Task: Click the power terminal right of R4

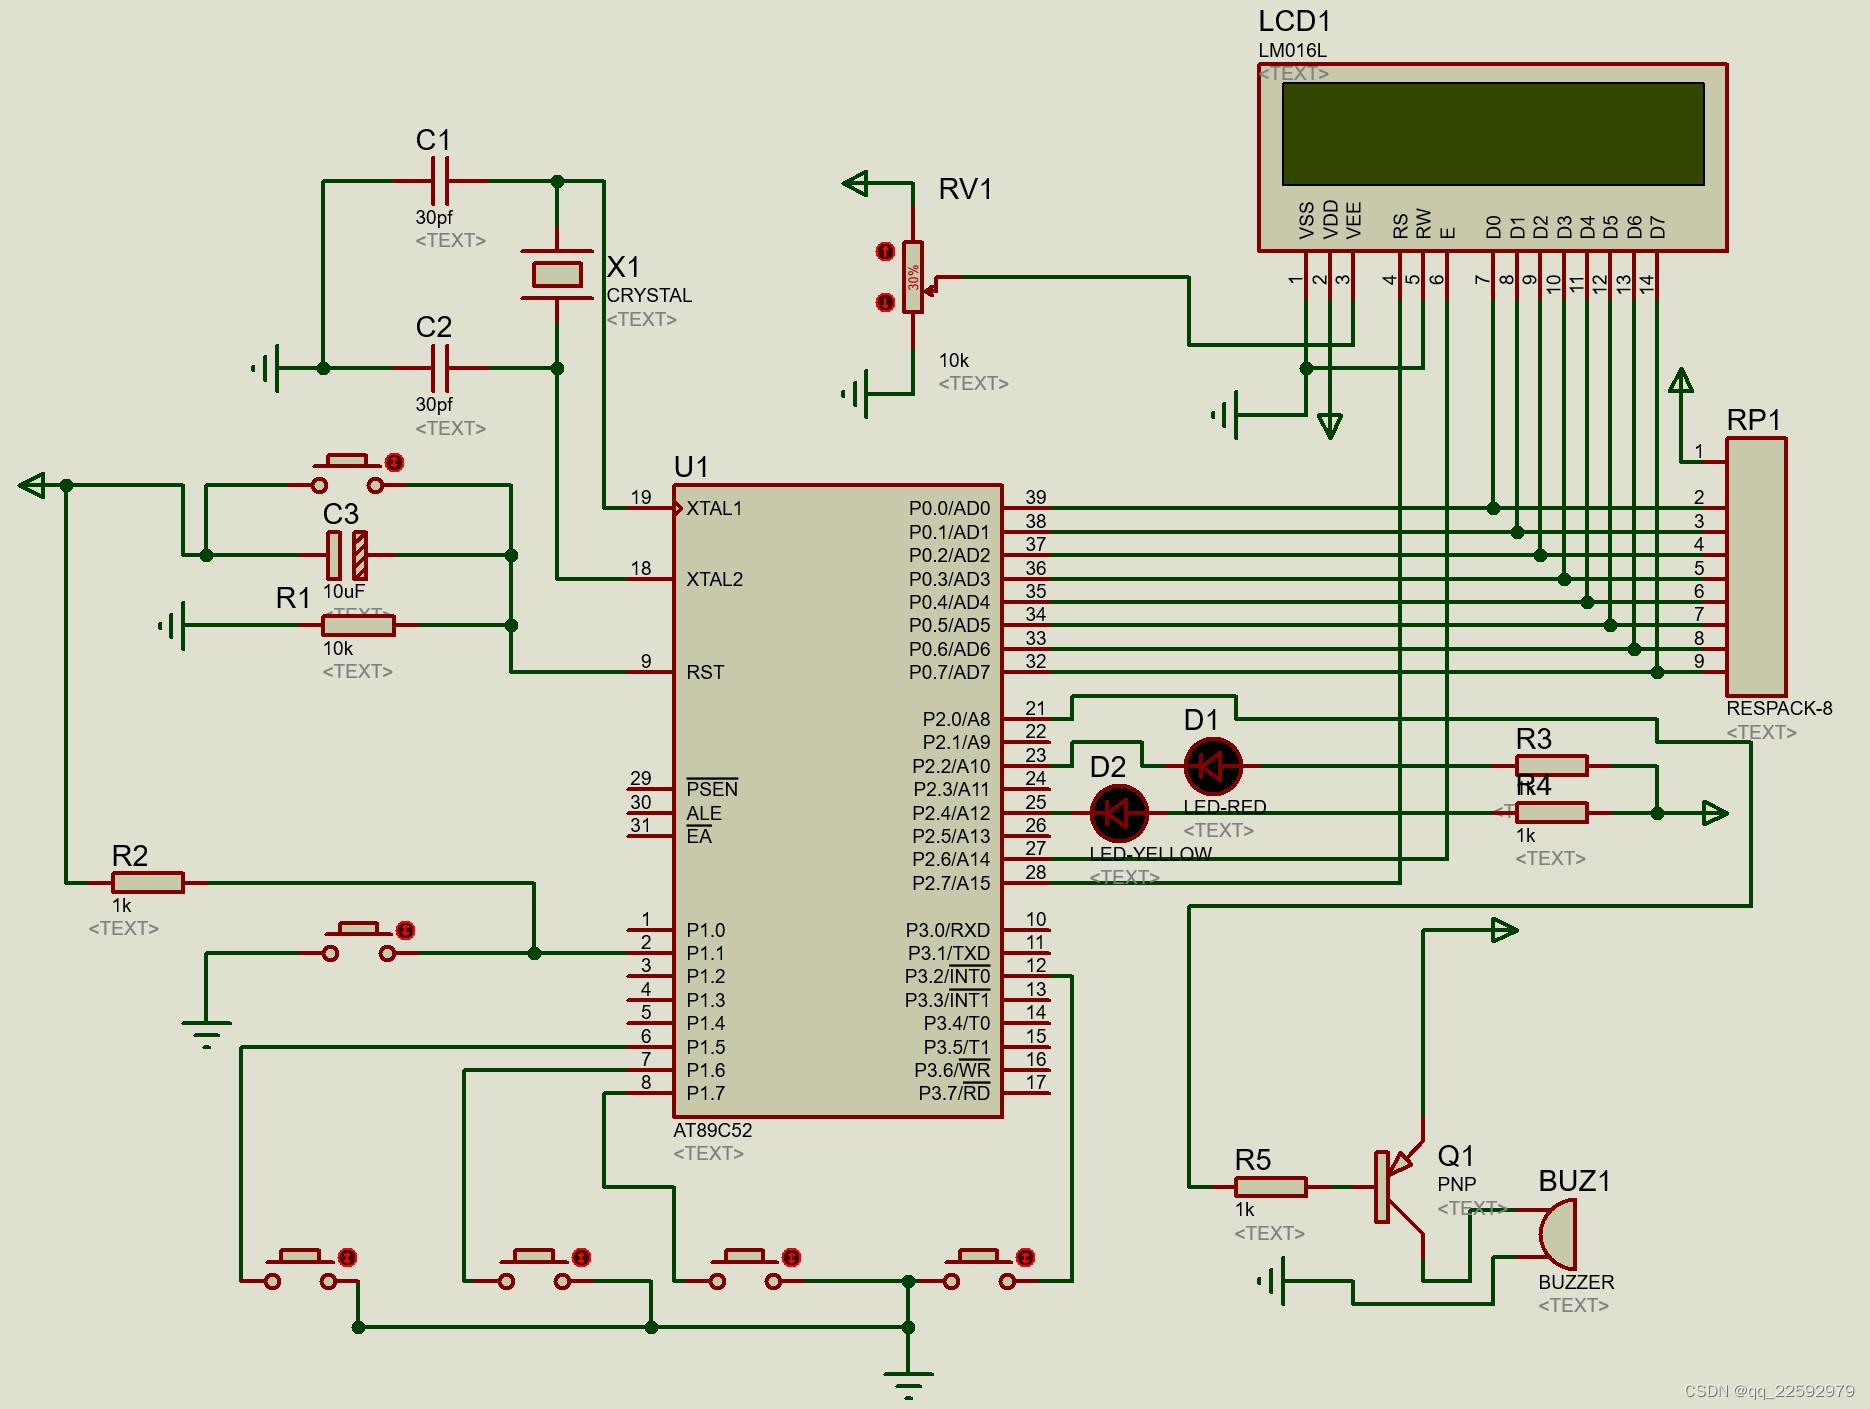Action: point(1715,813)
